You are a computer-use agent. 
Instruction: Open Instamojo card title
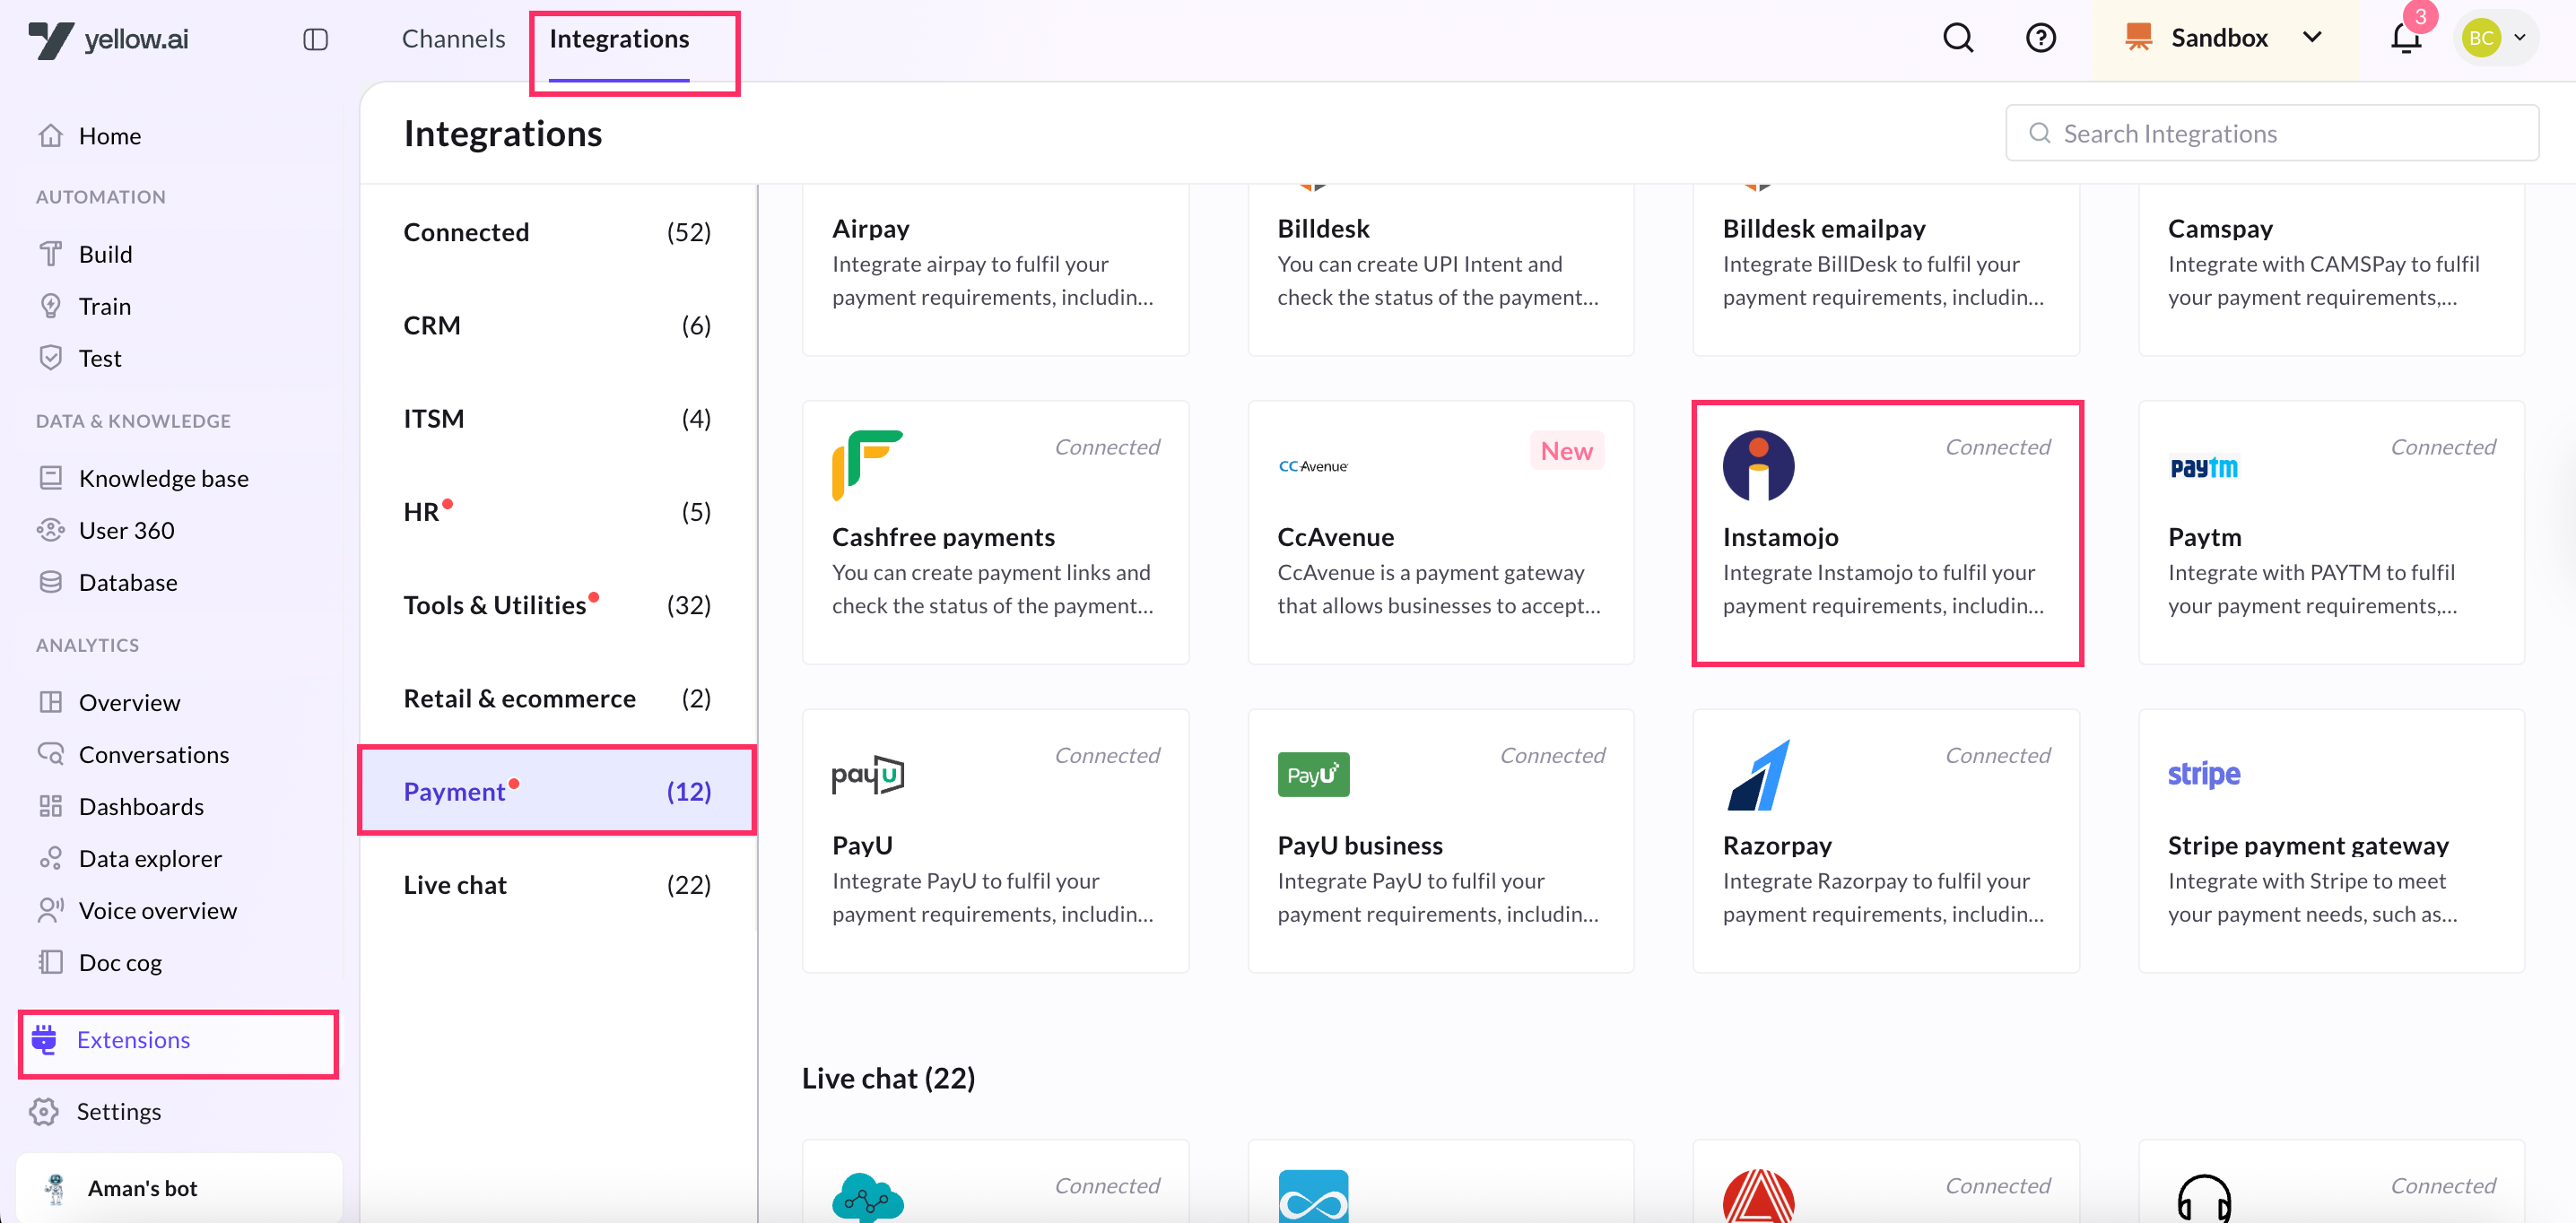tap(1780, 537)
